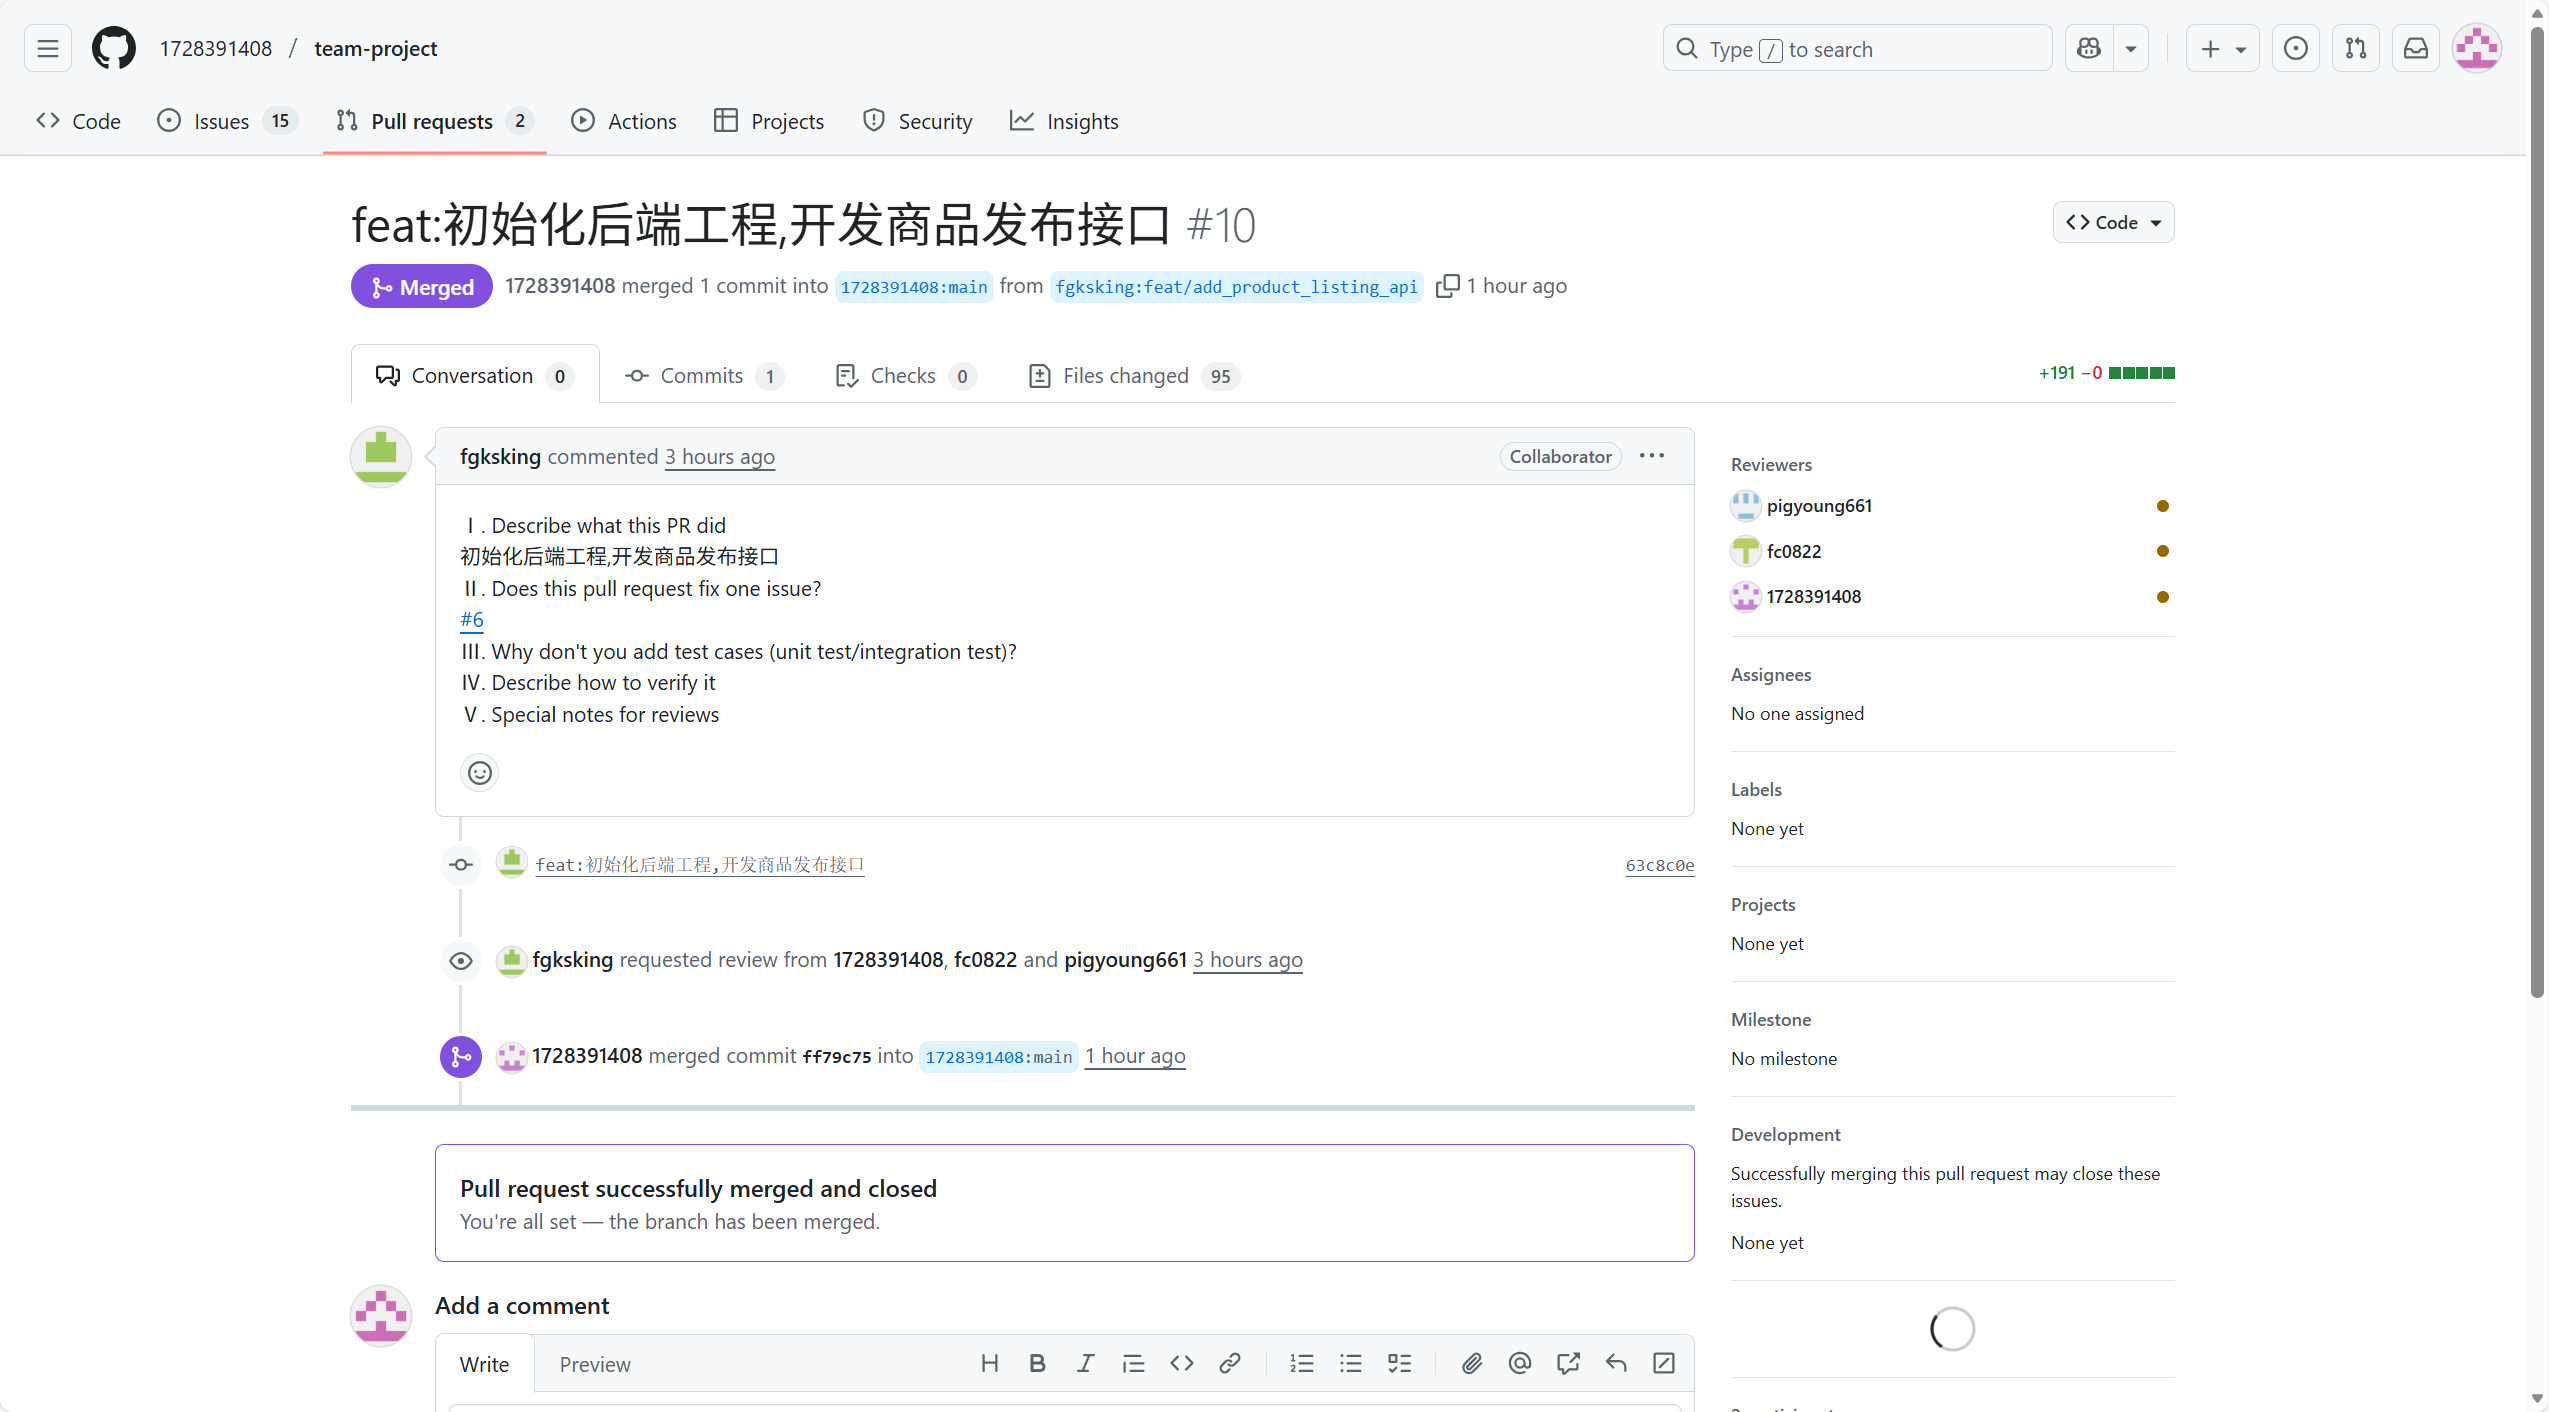Expand the Code dropdown button
This screenshot has width=2549, height=1412.
tap(2113, 222)
